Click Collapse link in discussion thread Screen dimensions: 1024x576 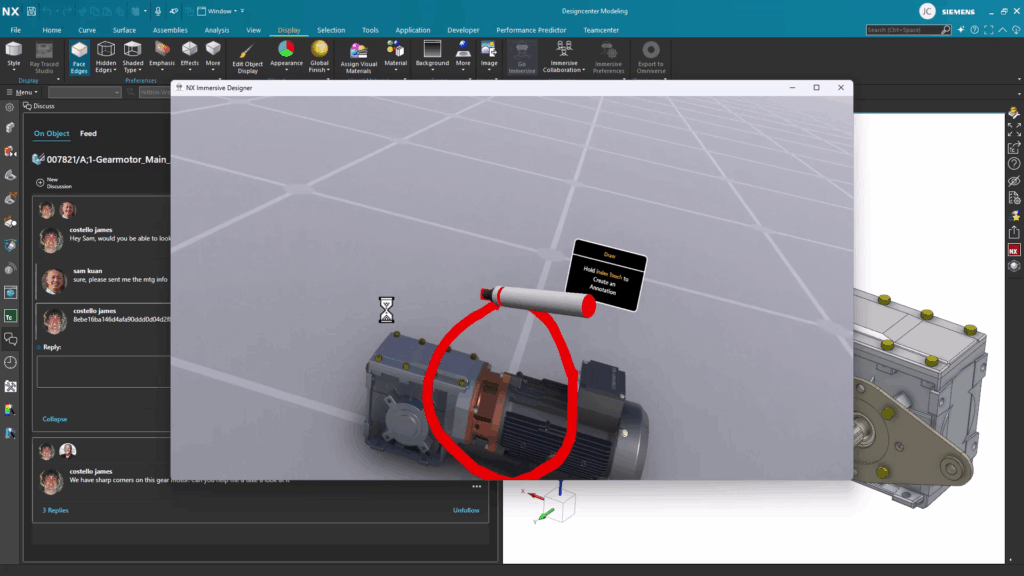coord(55,419)
